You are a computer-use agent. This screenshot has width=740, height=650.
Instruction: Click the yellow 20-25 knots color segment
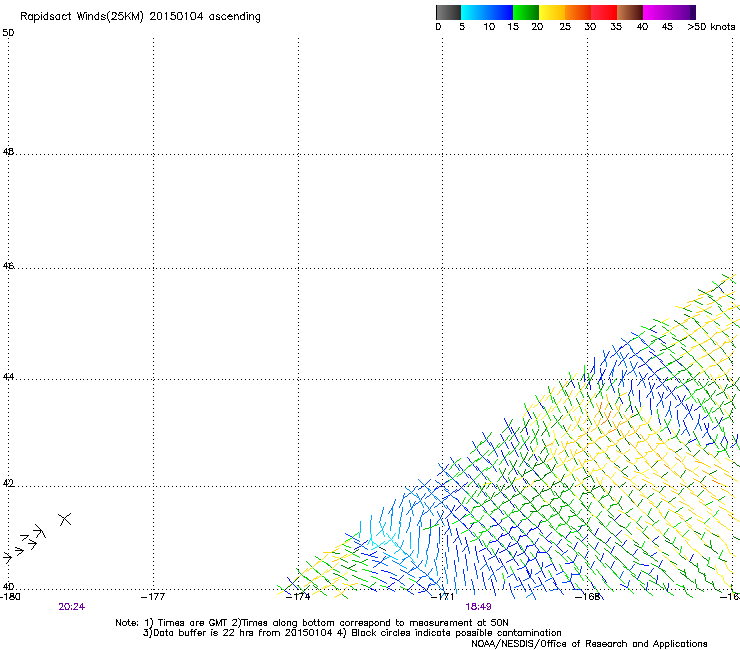552,12
